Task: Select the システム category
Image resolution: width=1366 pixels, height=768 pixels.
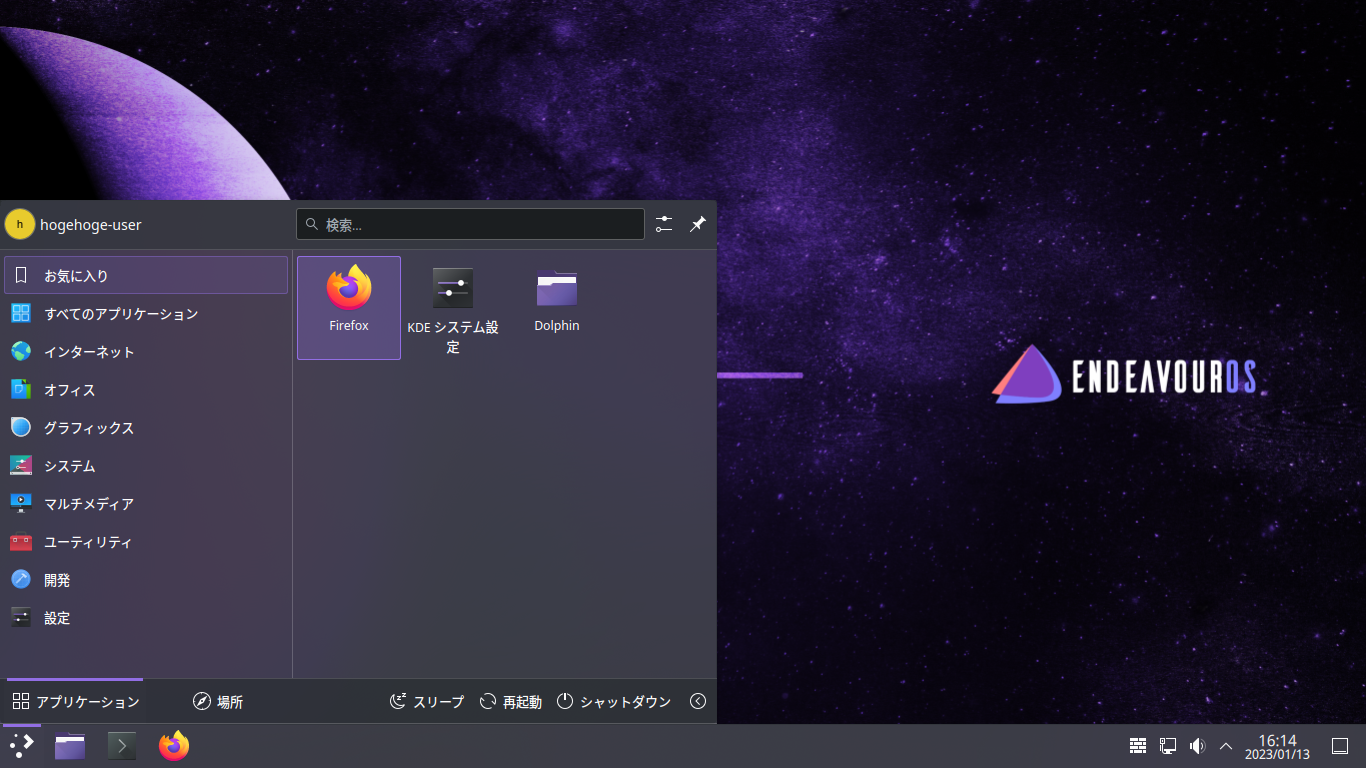Action: coord(146,465)
